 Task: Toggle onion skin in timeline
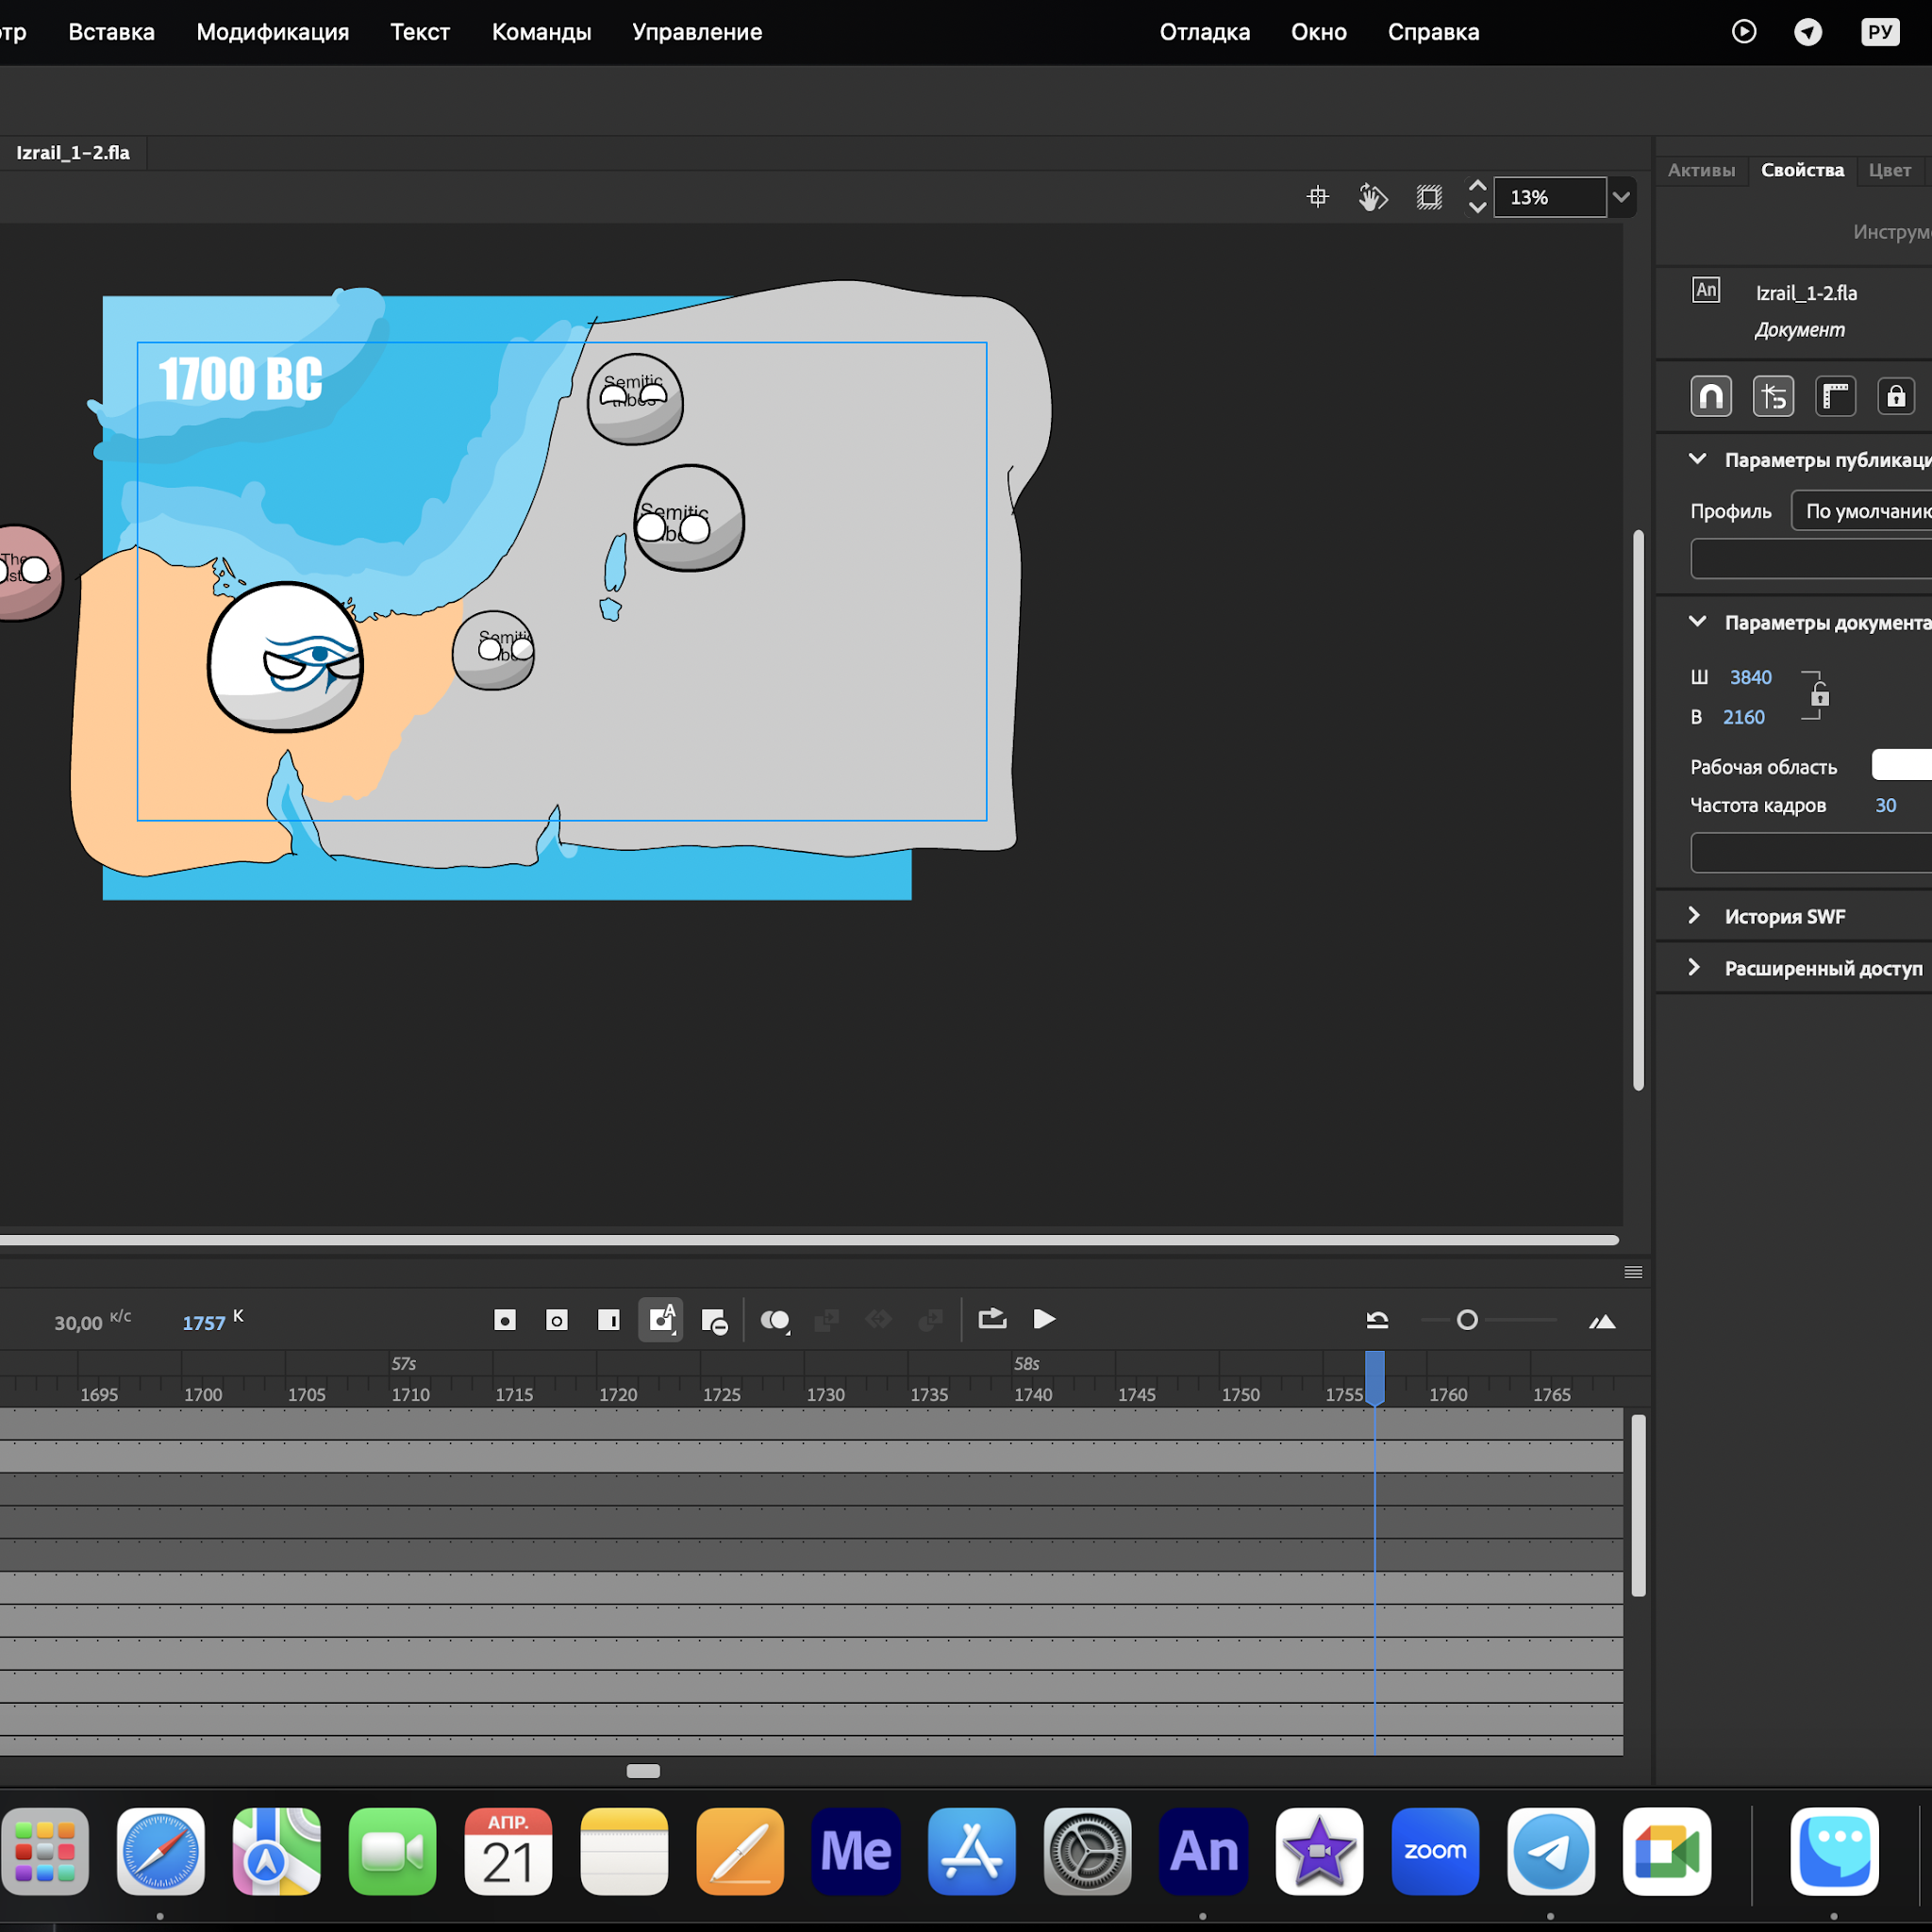pyautogui.click(x=774, y=1320)
